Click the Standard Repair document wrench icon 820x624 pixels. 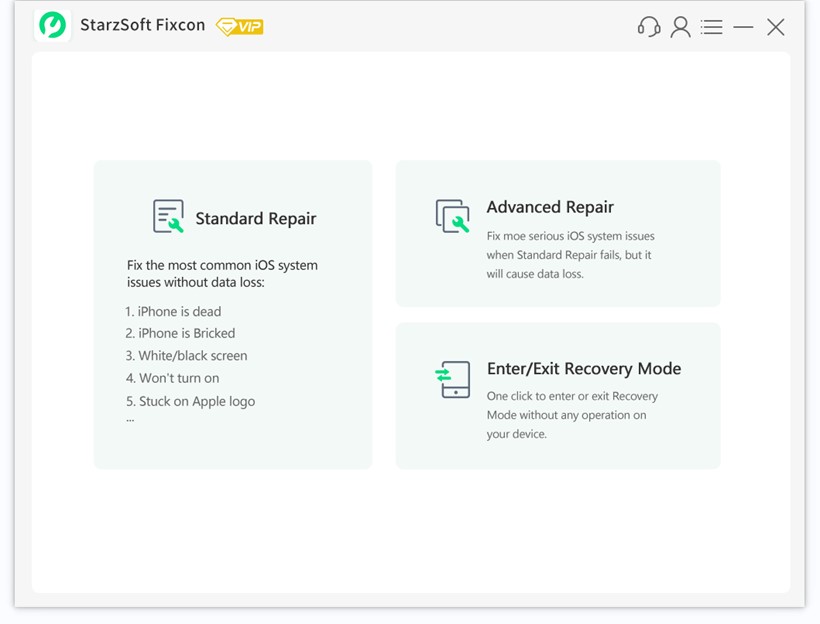168,217
